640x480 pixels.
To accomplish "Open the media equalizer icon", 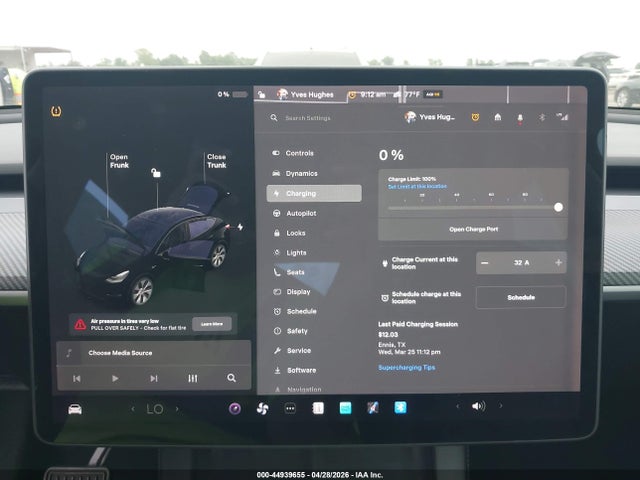I will tap(193, 378).
